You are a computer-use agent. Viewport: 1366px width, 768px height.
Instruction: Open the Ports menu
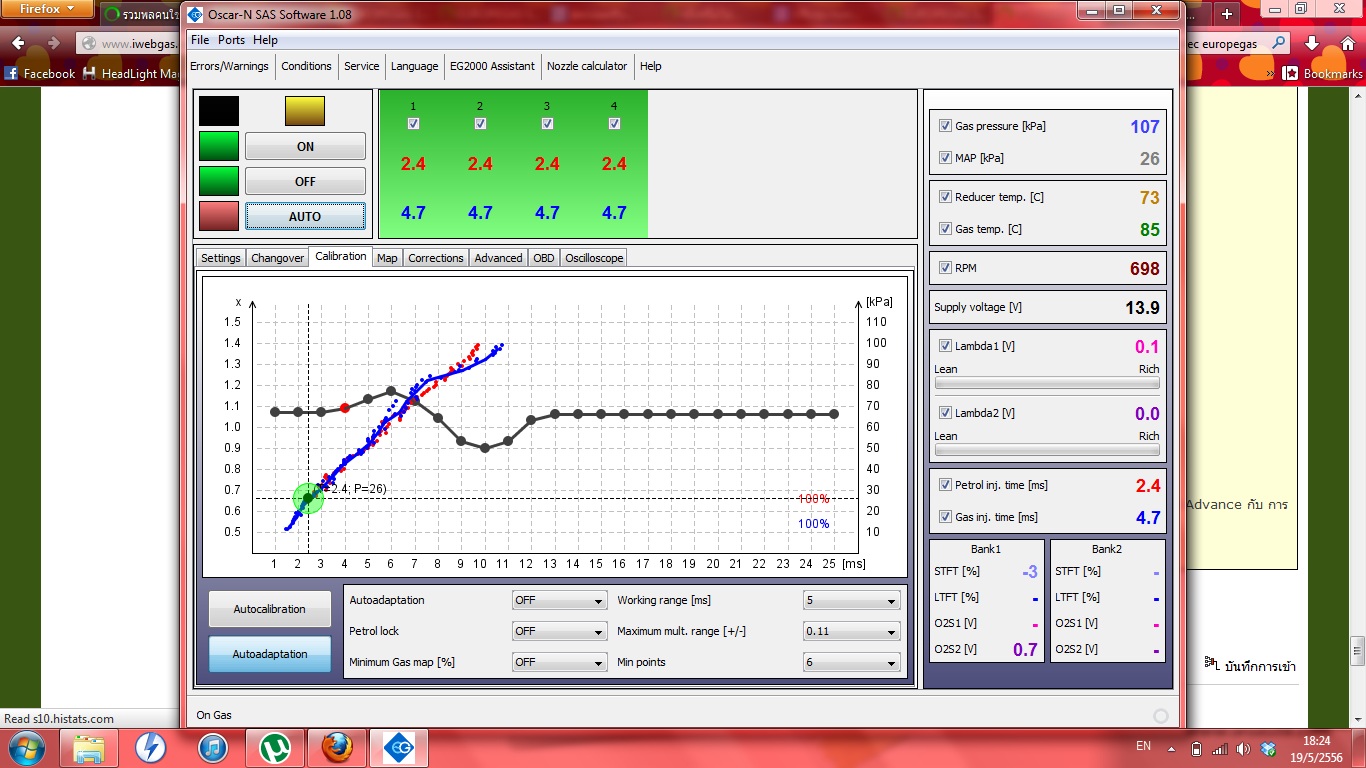point(231,40)
